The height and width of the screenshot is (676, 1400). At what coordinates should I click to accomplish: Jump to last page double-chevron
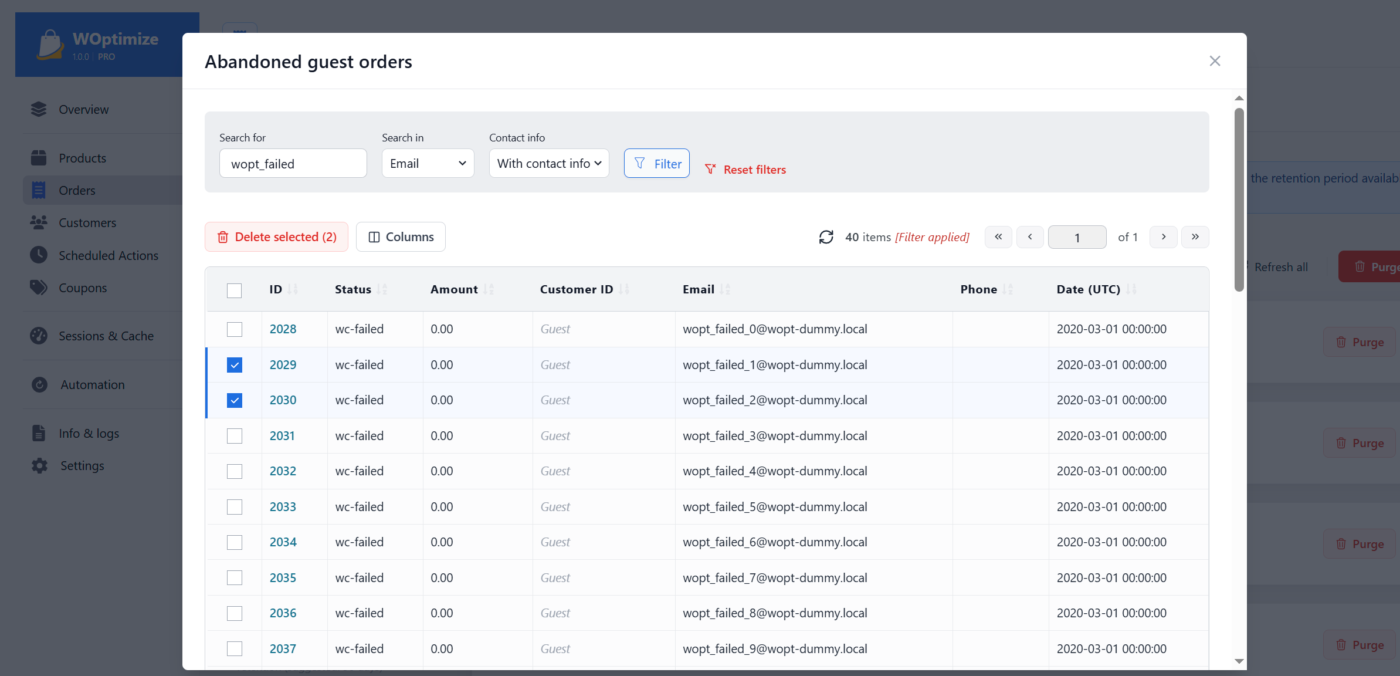pos(1195,237)
